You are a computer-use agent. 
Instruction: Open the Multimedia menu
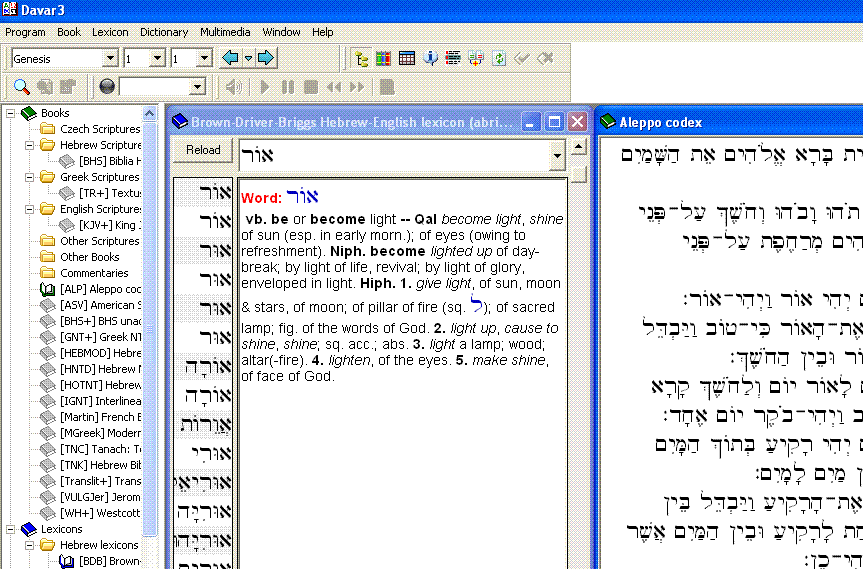(x=225, y=32)
